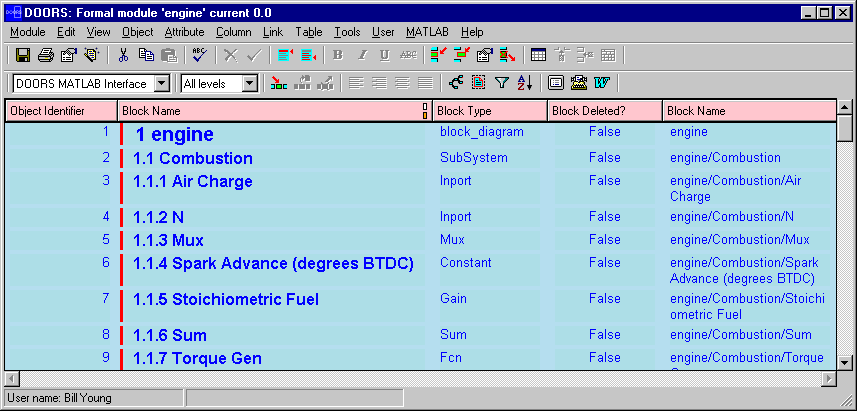This screenshot has height=411, width=857.
Task: Select the '1.1.3 Mux' object
Action: coord(168,240)
